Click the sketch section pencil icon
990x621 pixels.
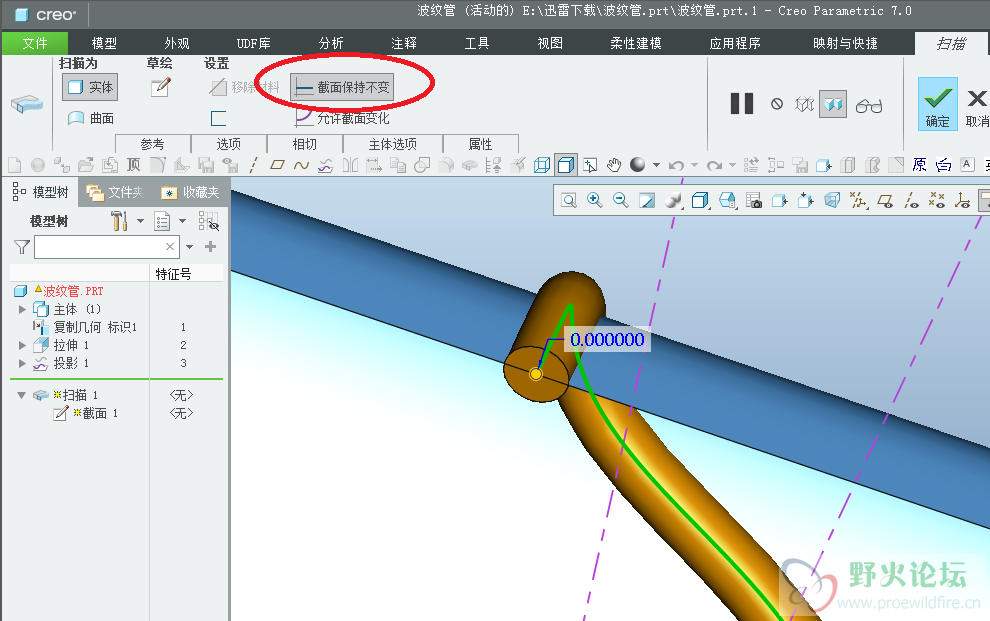click(160, 87)
